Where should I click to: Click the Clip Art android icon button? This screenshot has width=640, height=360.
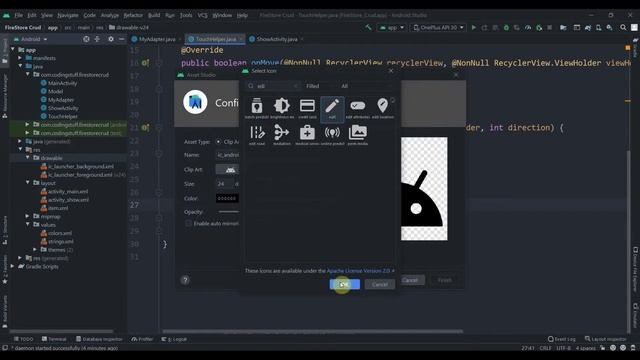coord(227,169)
